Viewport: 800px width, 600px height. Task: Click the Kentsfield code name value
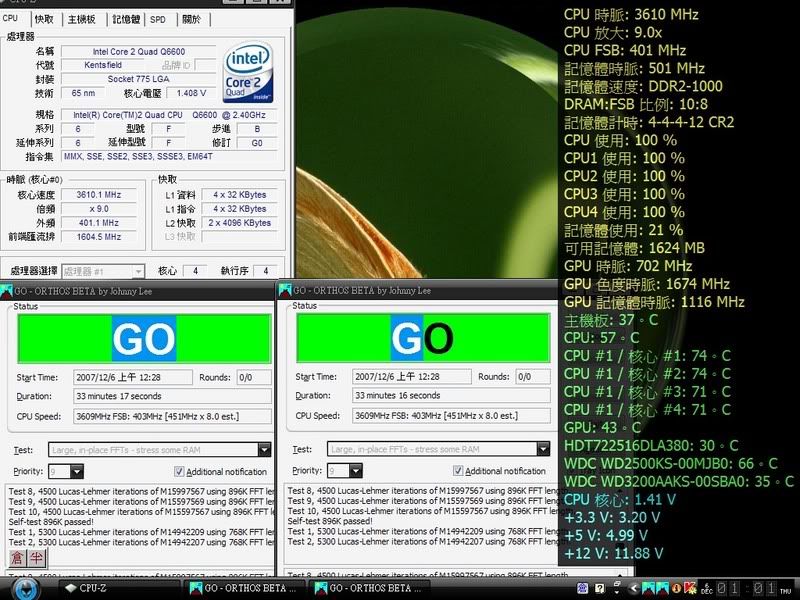103,65
